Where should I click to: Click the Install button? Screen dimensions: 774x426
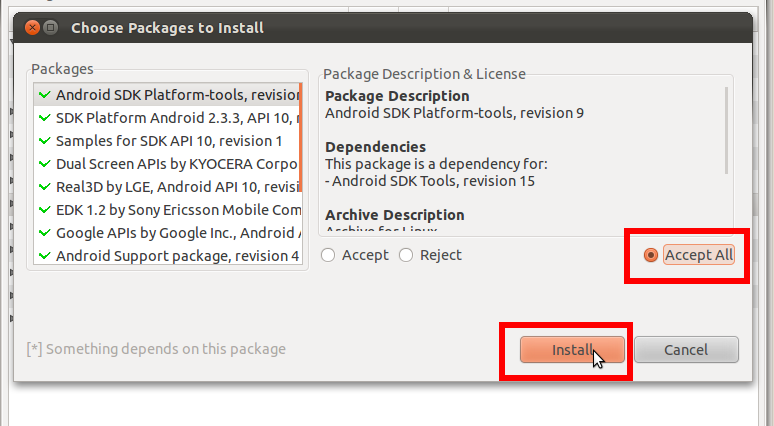pyautogui.click(x=572, y=350)
